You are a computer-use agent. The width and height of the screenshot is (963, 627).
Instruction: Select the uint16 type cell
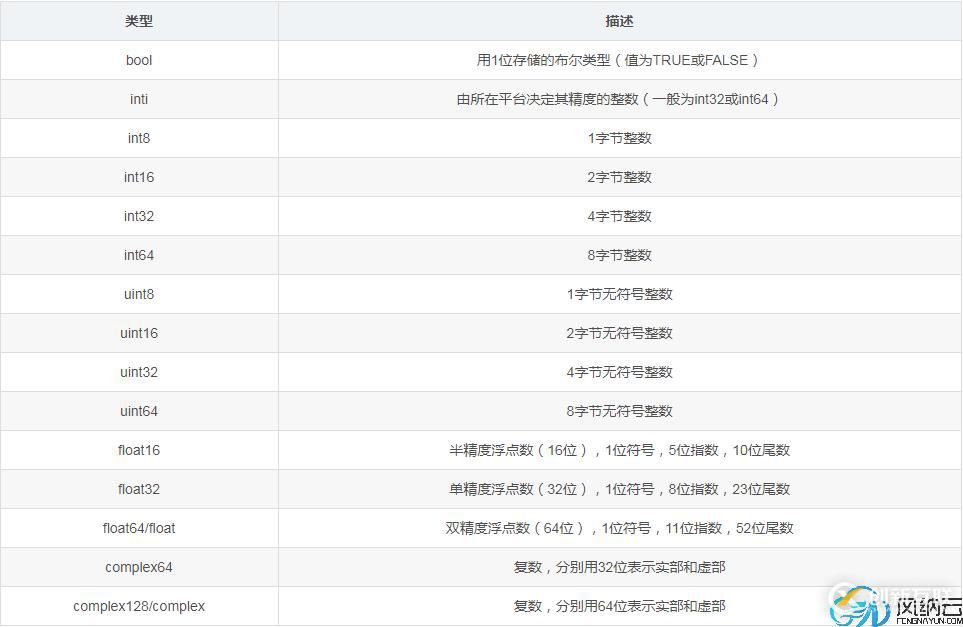click(139, 333)
